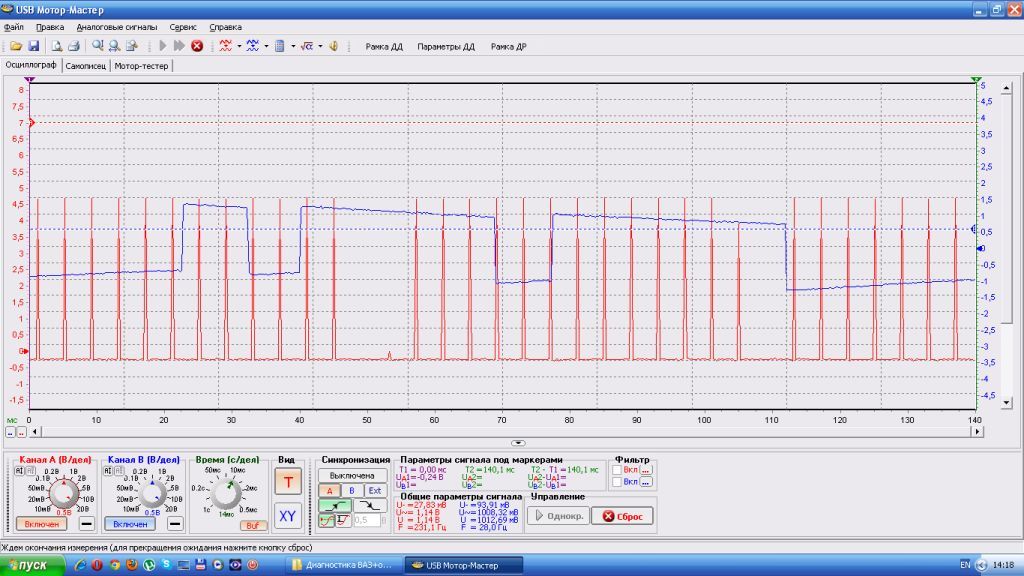Viewport: 1024px width, 576px height.
Task: Switch view to XY mode
Action: 287,516
